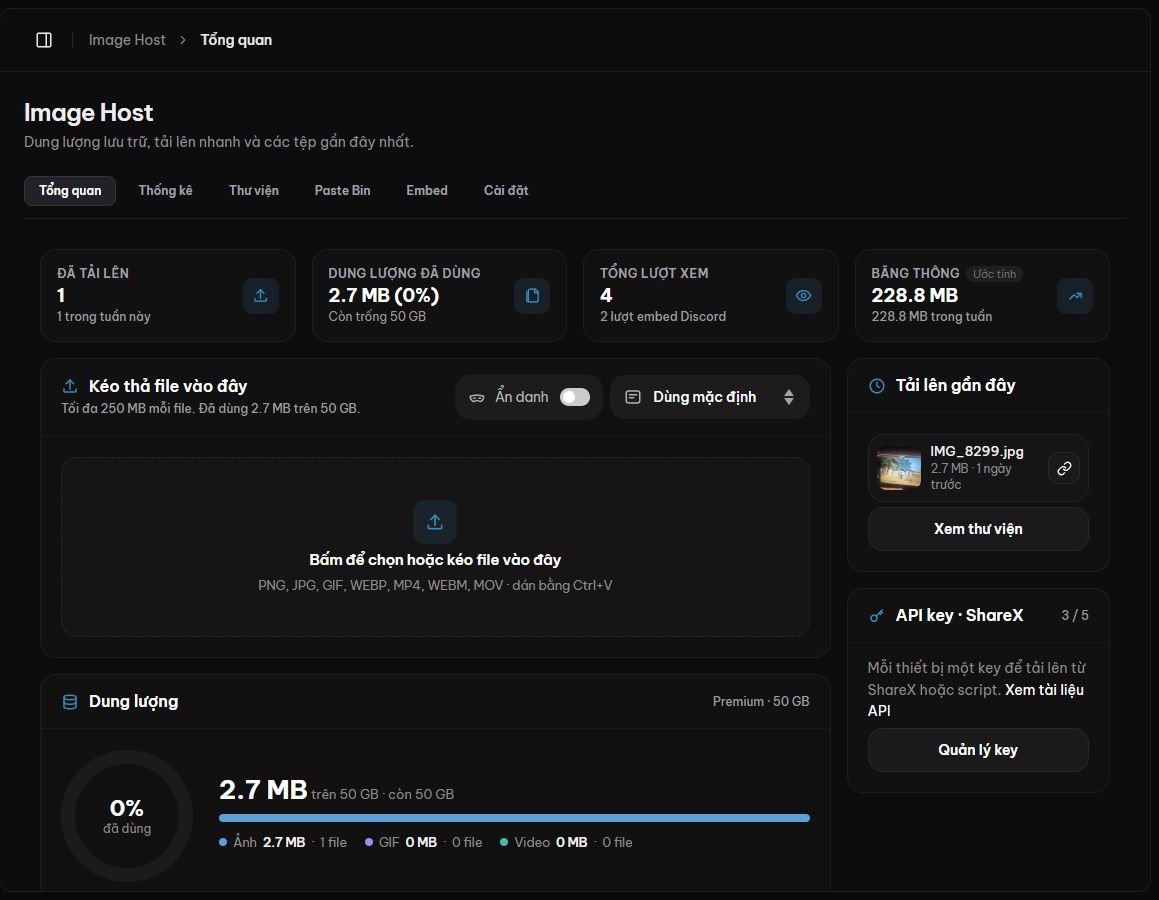Click the clock icon next to Tải lên gần đây
The height and width of the screenshot is (900, 1159).
877,386
